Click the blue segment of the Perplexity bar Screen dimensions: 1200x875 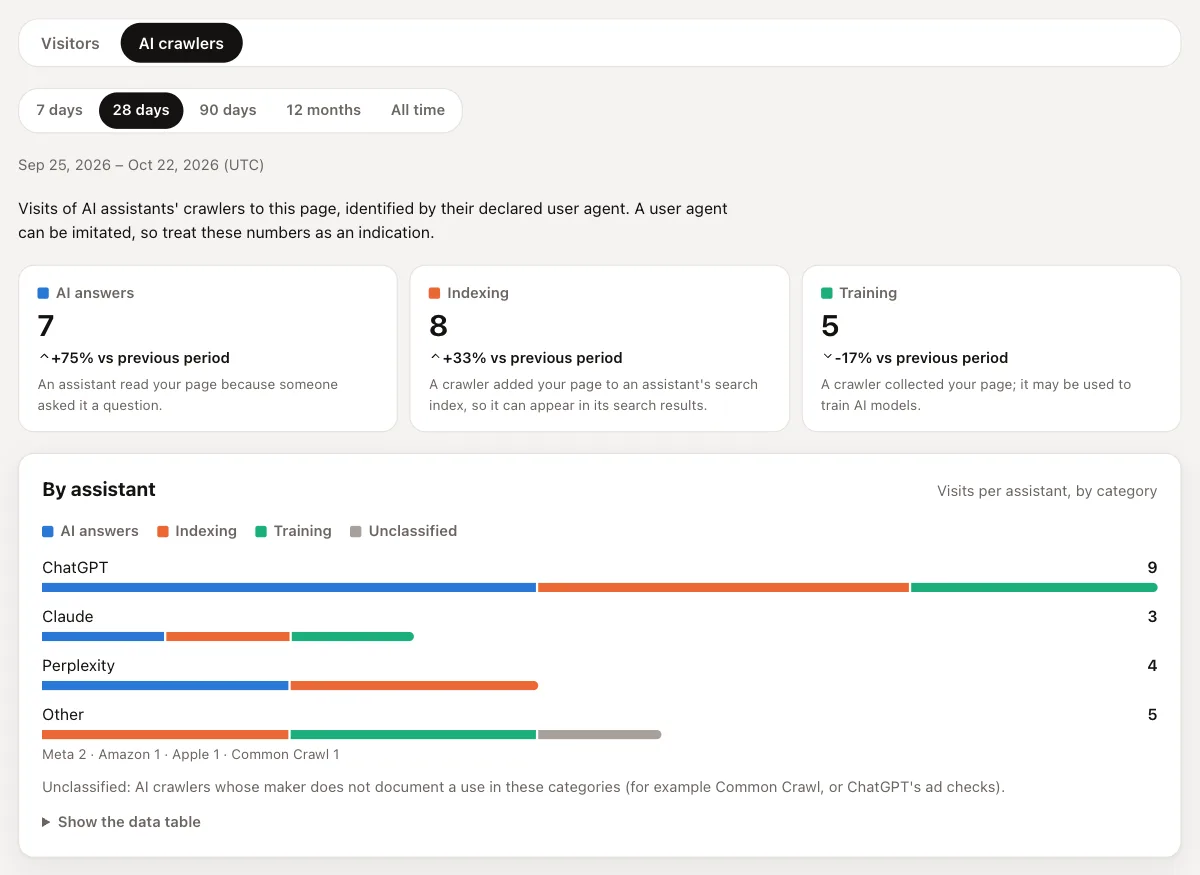click(x=165, y=685)
